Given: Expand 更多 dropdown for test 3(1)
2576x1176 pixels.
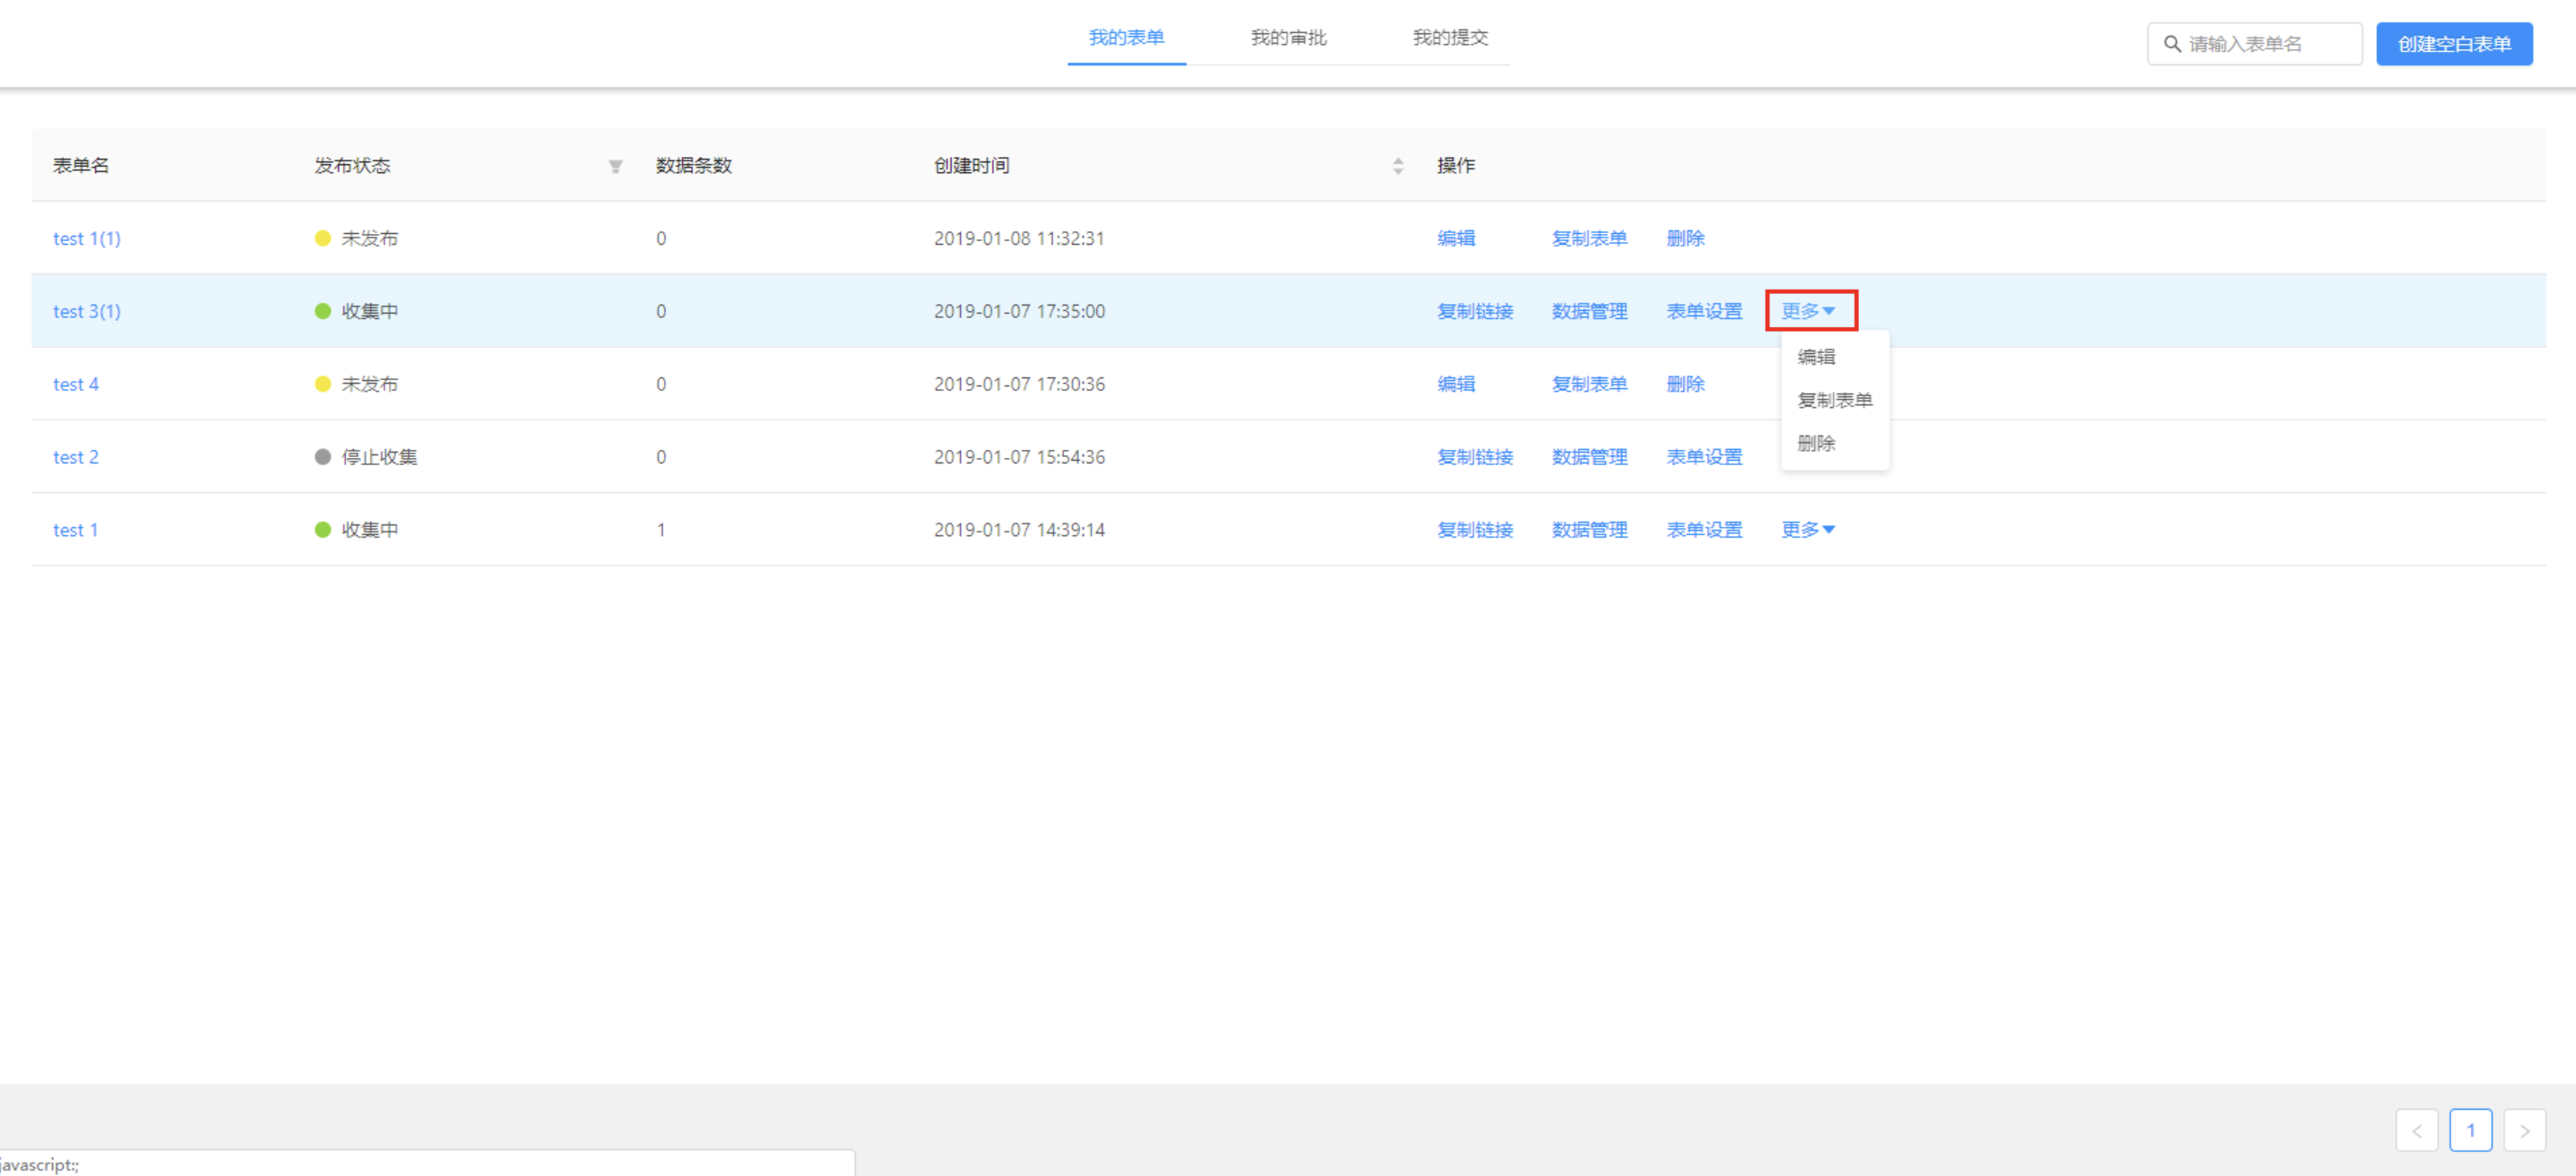Looking at the screenshot, I should [1808, 311].
